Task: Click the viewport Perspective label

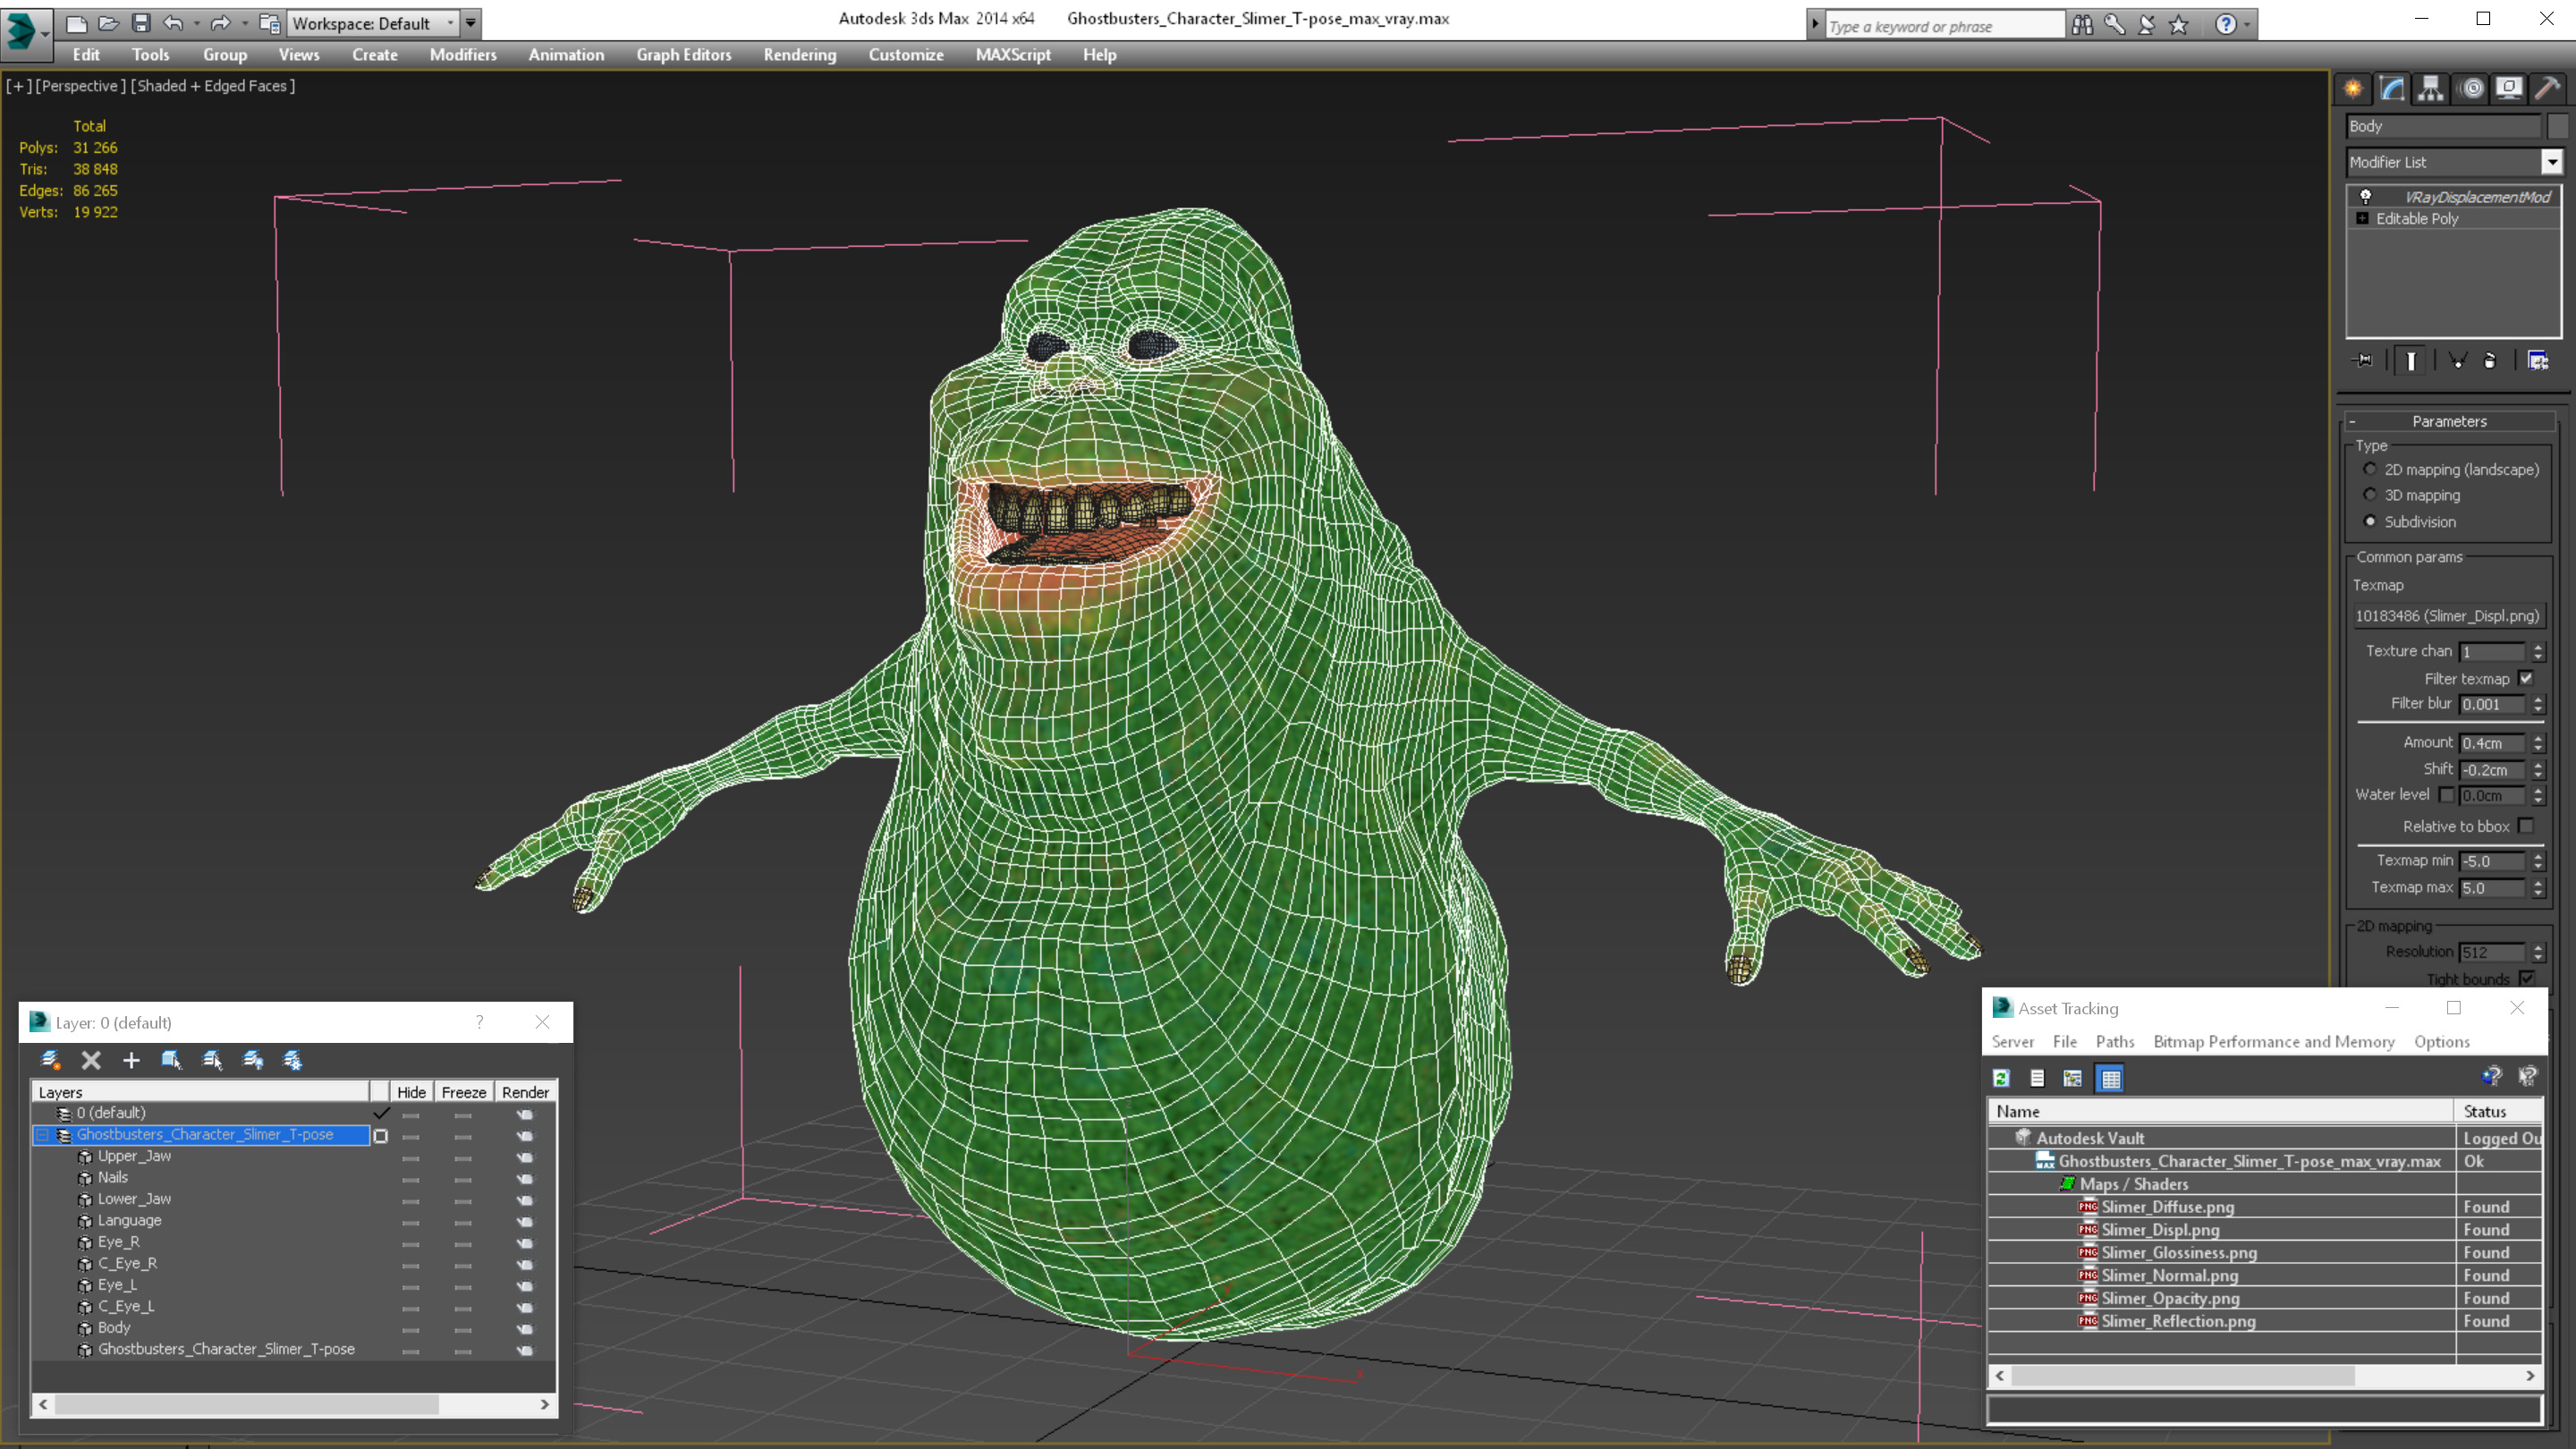Action: 80,86
